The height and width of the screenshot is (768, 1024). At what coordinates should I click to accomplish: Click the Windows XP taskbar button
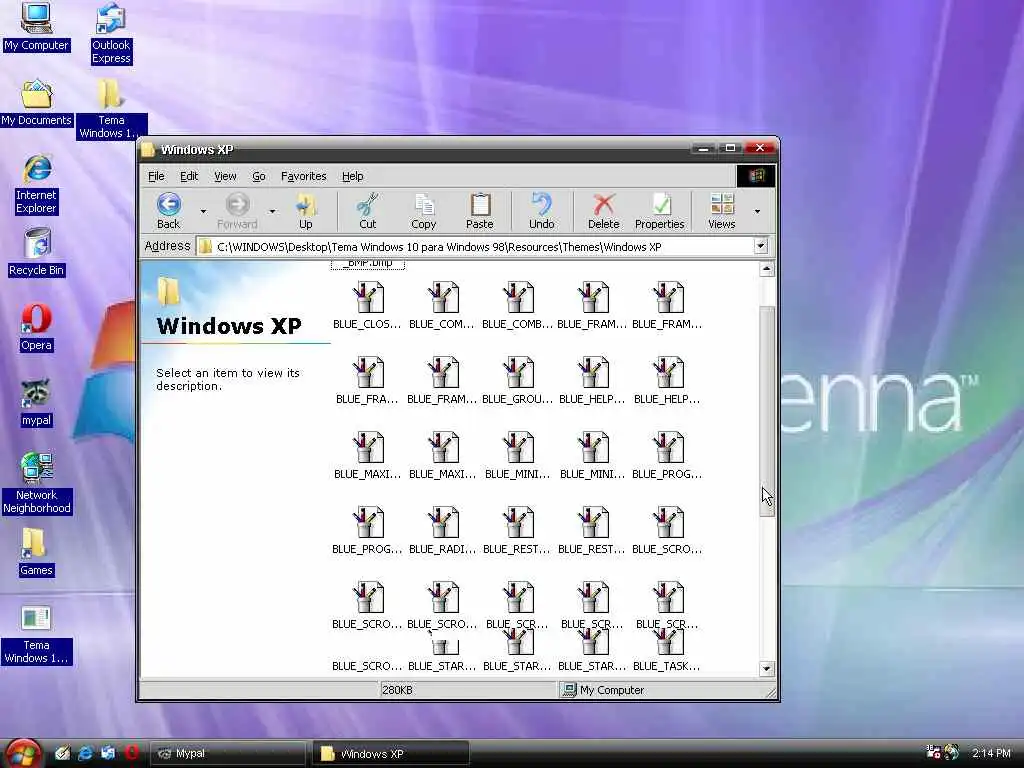[x=391, y=754]
